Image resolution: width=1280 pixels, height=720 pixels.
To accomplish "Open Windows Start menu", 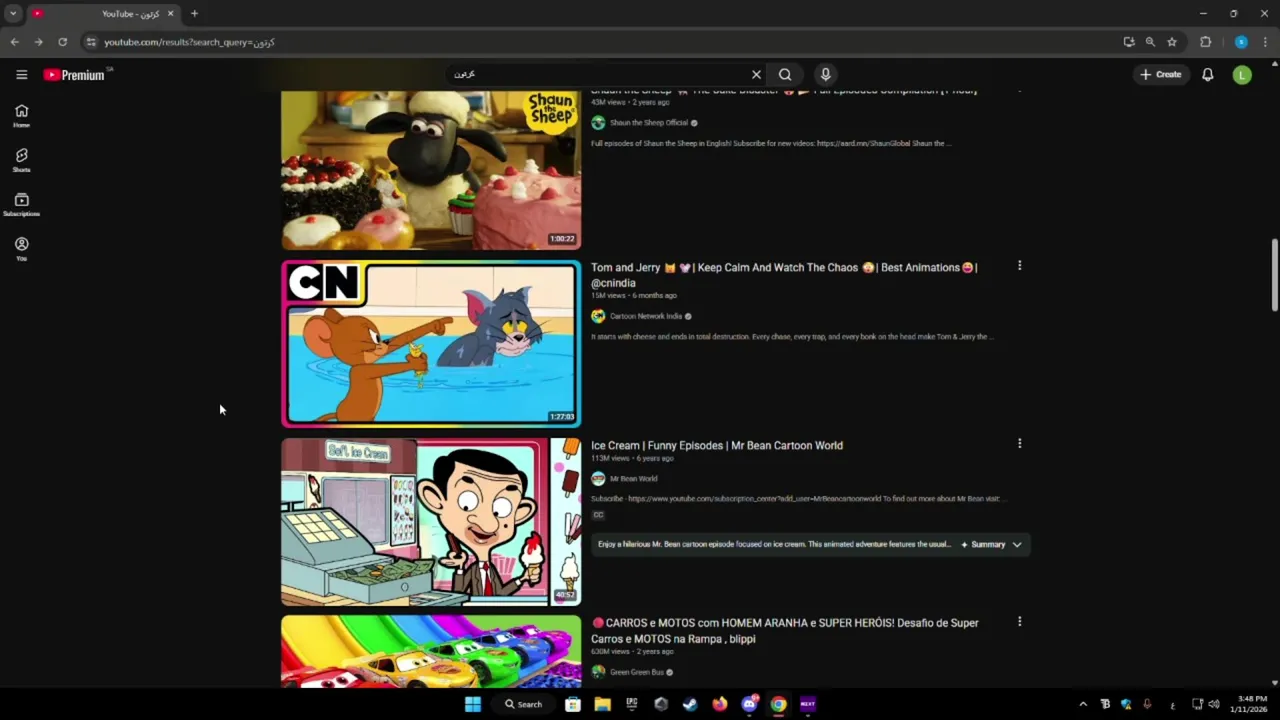I will pos(473,704).
